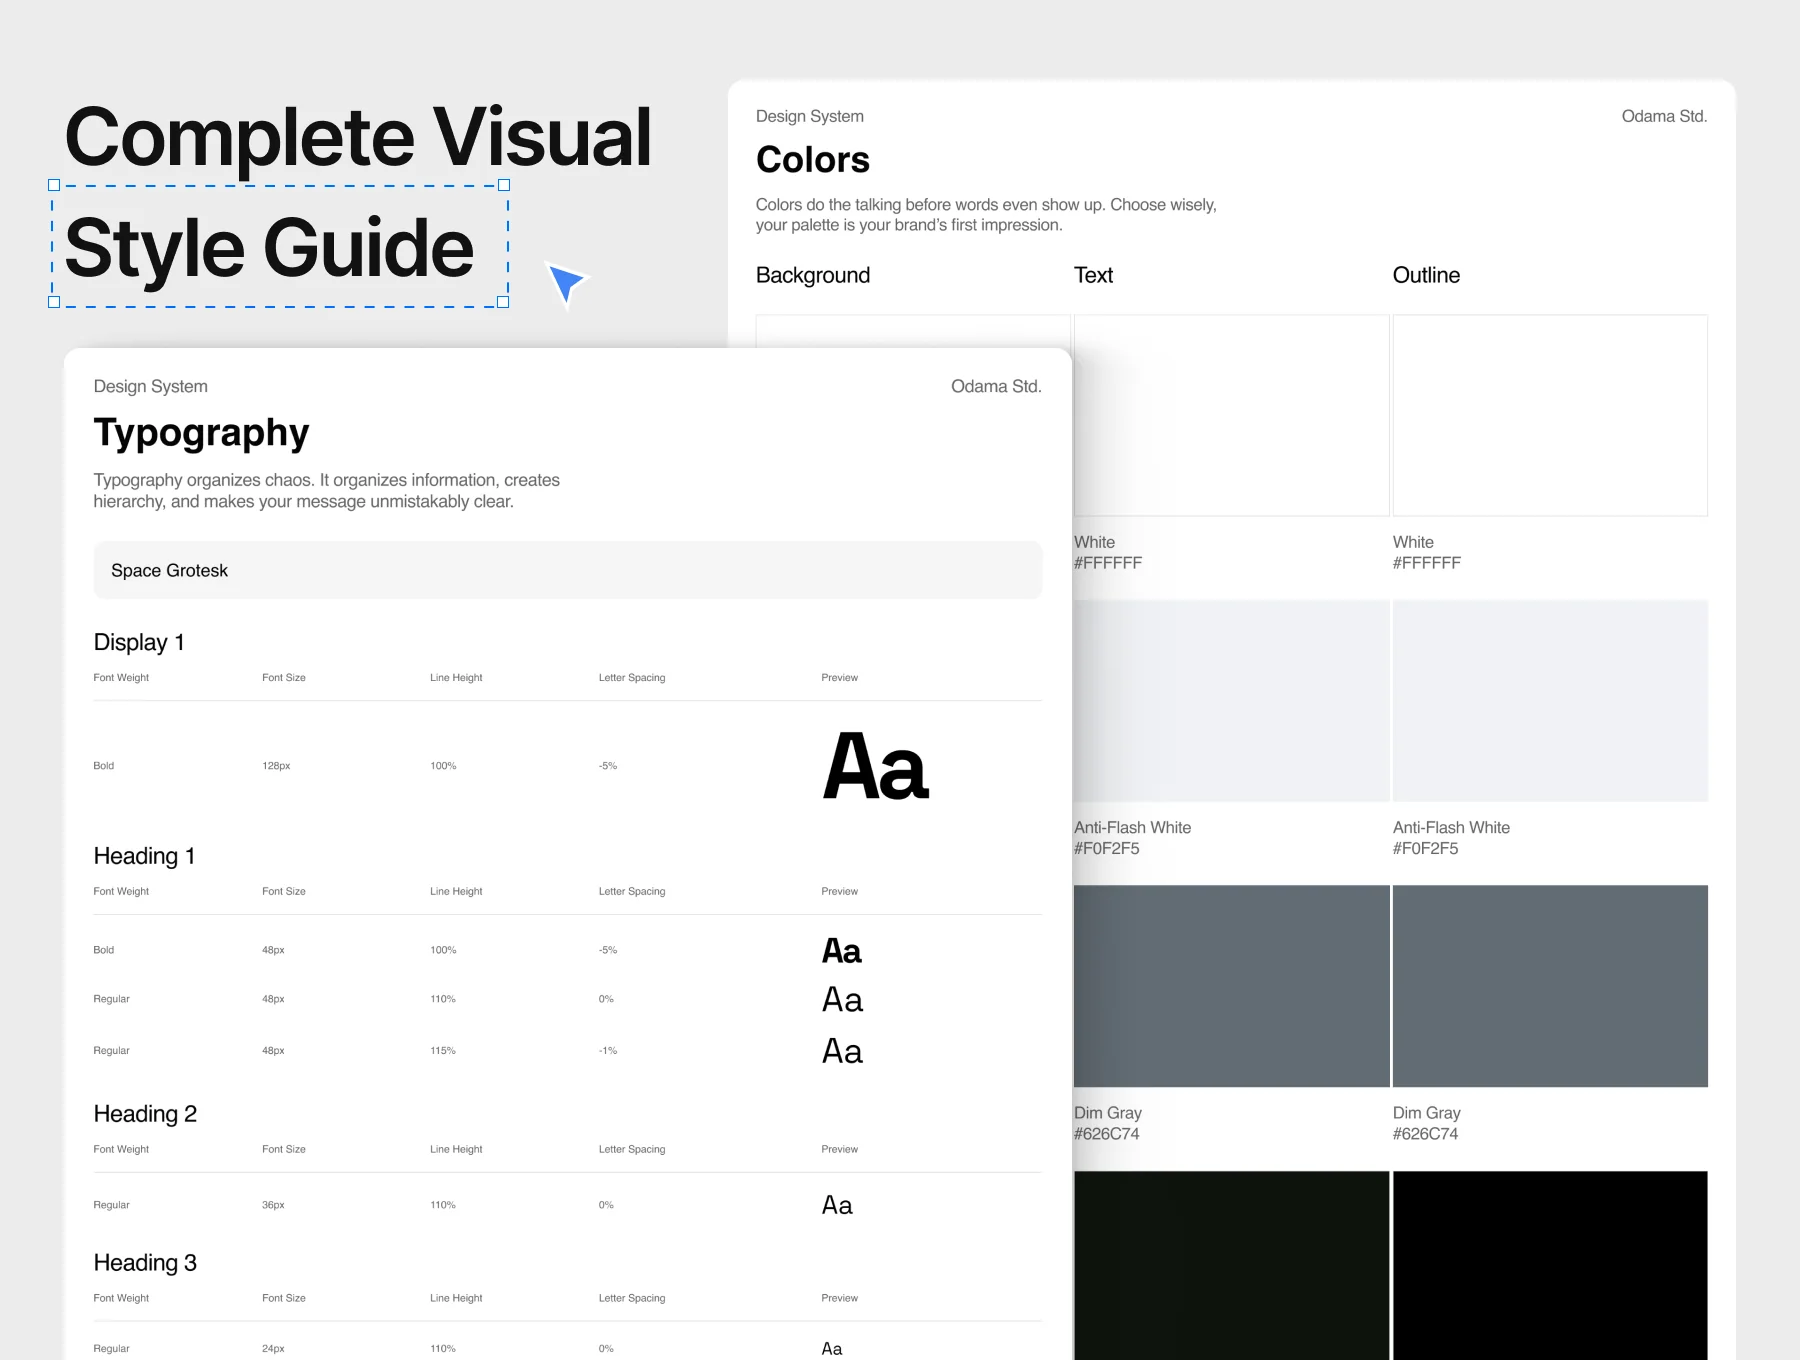Click the 'Colors' heading
Image resolution: width=1800 pixels, height=1360 pixels.
click(813, 160)
